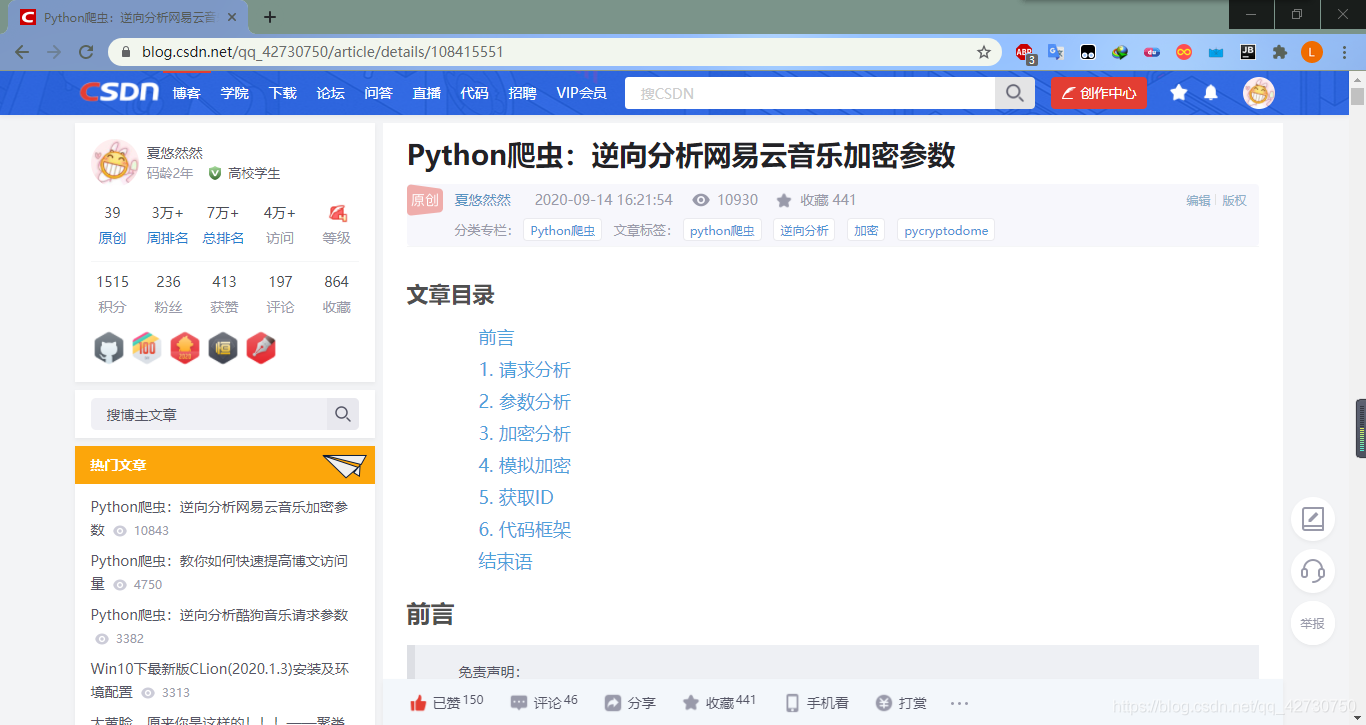Screen dimensions: 1366x725
Task: Open the pycryptodome article tag
Action: pyautogui.click(x=946, y=231)
